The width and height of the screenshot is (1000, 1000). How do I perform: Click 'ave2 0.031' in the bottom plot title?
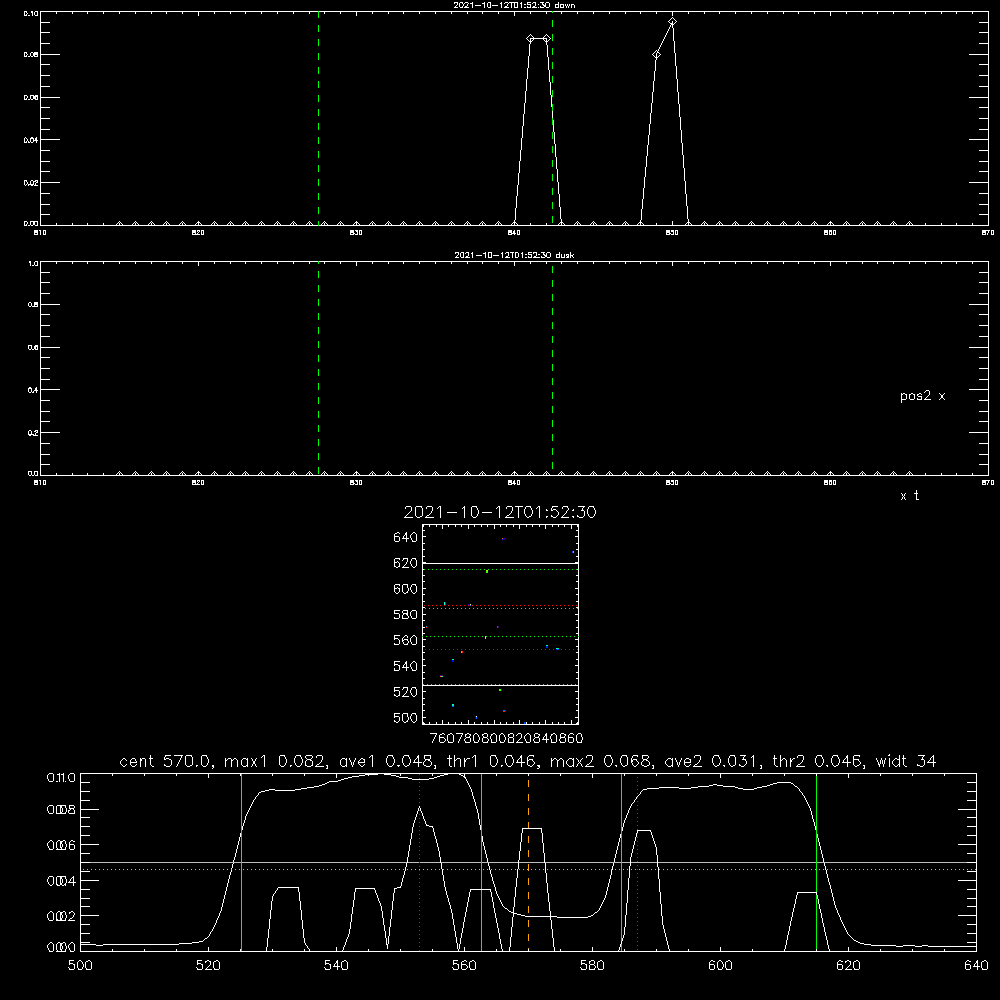click(x=710, y=761)
